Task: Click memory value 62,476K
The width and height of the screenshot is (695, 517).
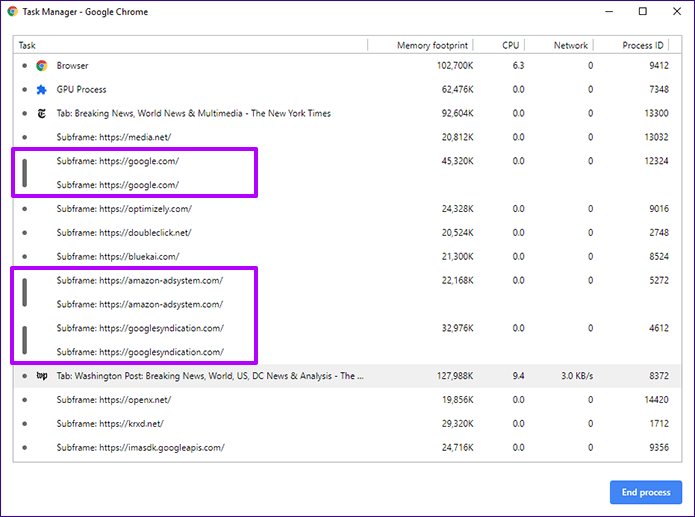Action: (x=457, y=90)
